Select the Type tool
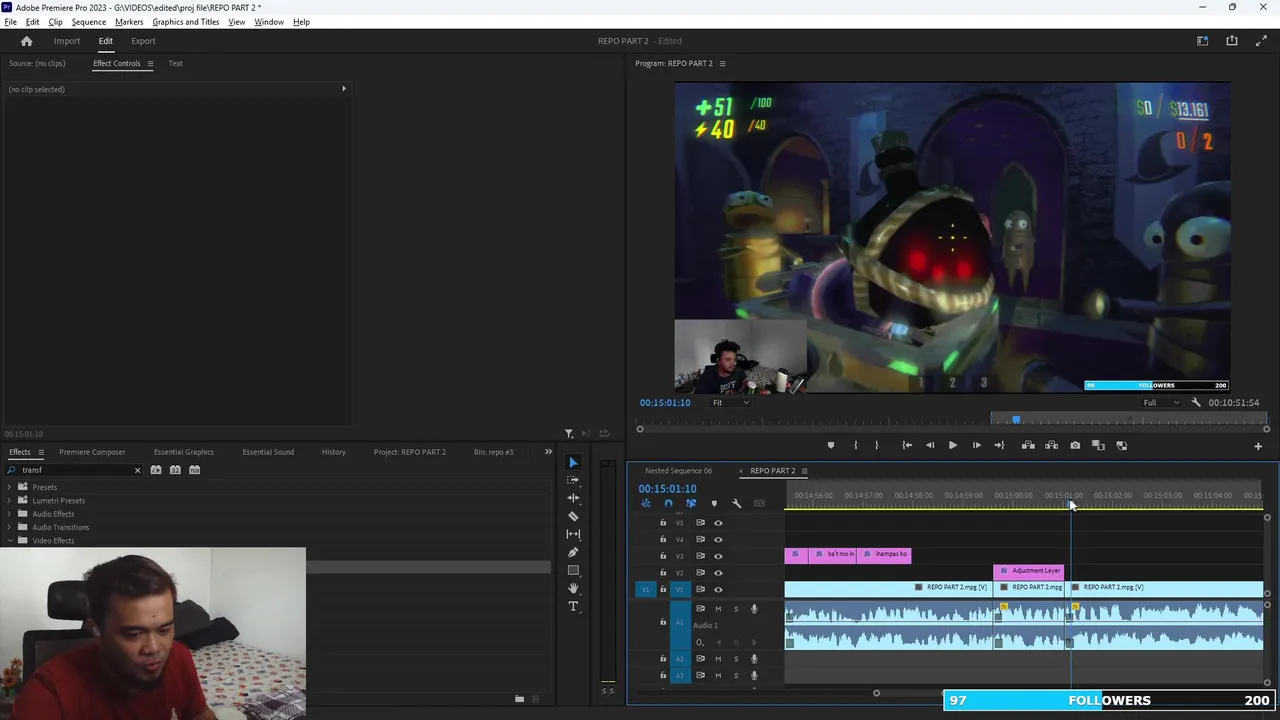This screenshot has width=1280, height=720. pos(573,606)
